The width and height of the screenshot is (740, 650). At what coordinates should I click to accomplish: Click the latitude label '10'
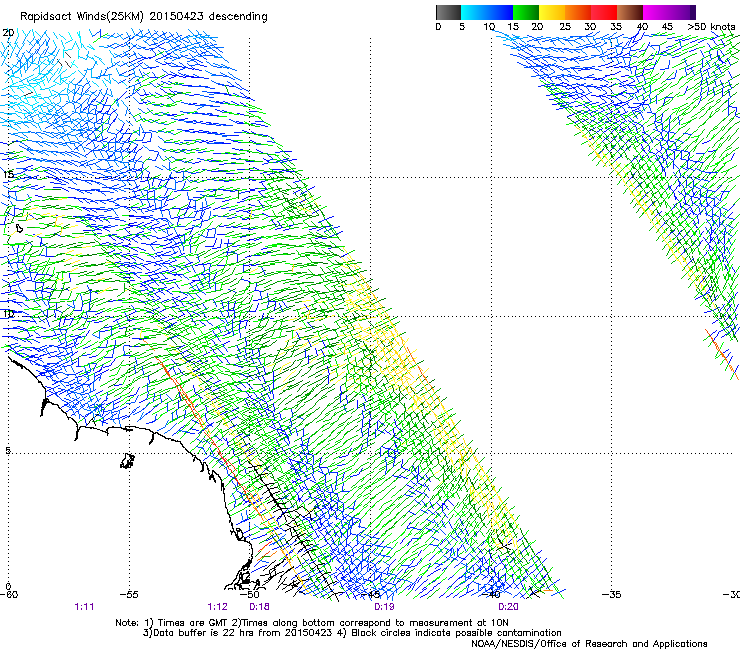[x=8, y=314]
